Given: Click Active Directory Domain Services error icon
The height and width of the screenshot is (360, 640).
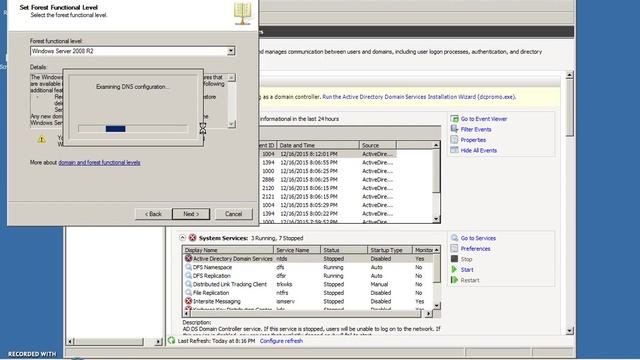Looking at the screenshot, I should (x=188, y=258).
